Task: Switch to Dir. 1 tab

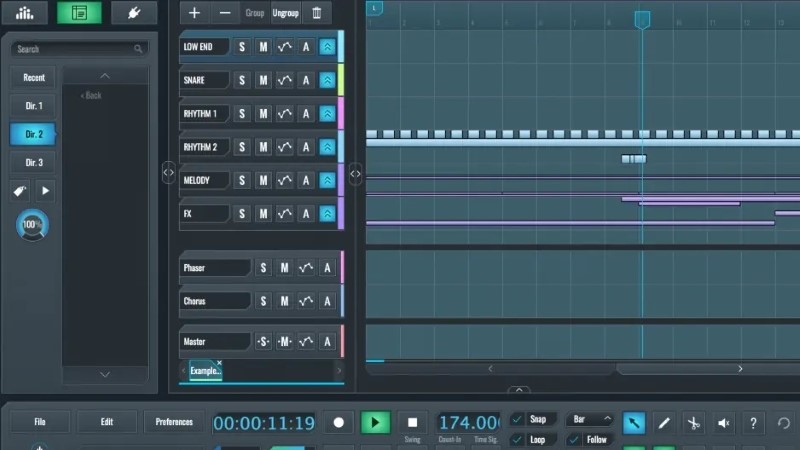Action: [34, 106]
